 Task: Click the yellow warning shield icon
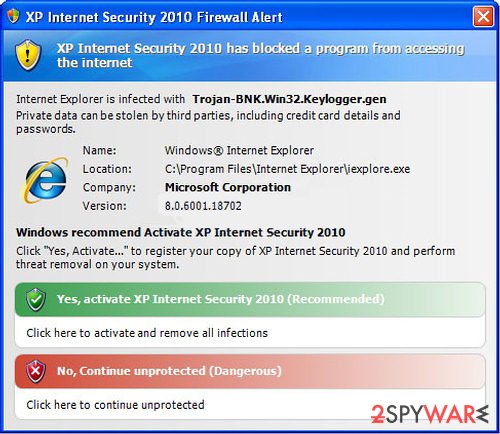28,55
